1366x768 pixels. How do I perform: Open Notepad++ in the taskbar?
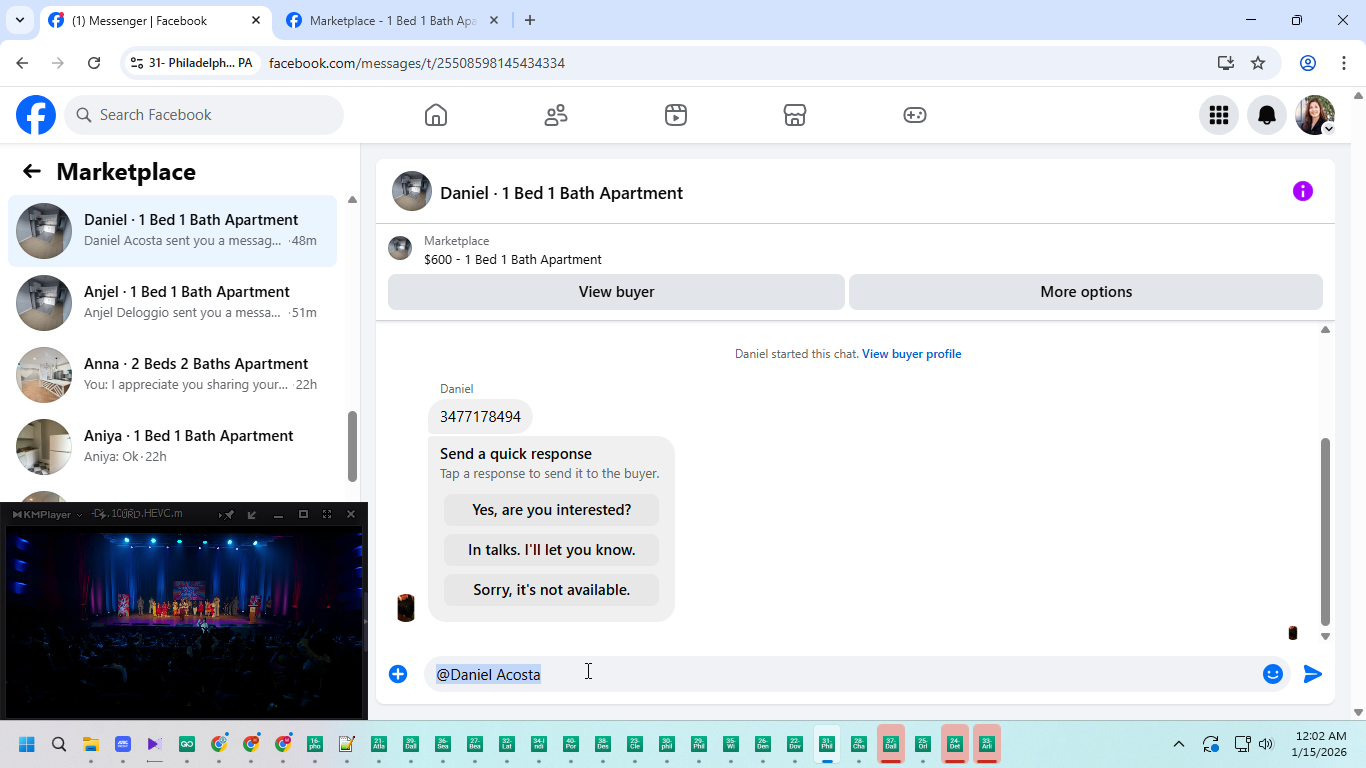click(x=347, y=744)
